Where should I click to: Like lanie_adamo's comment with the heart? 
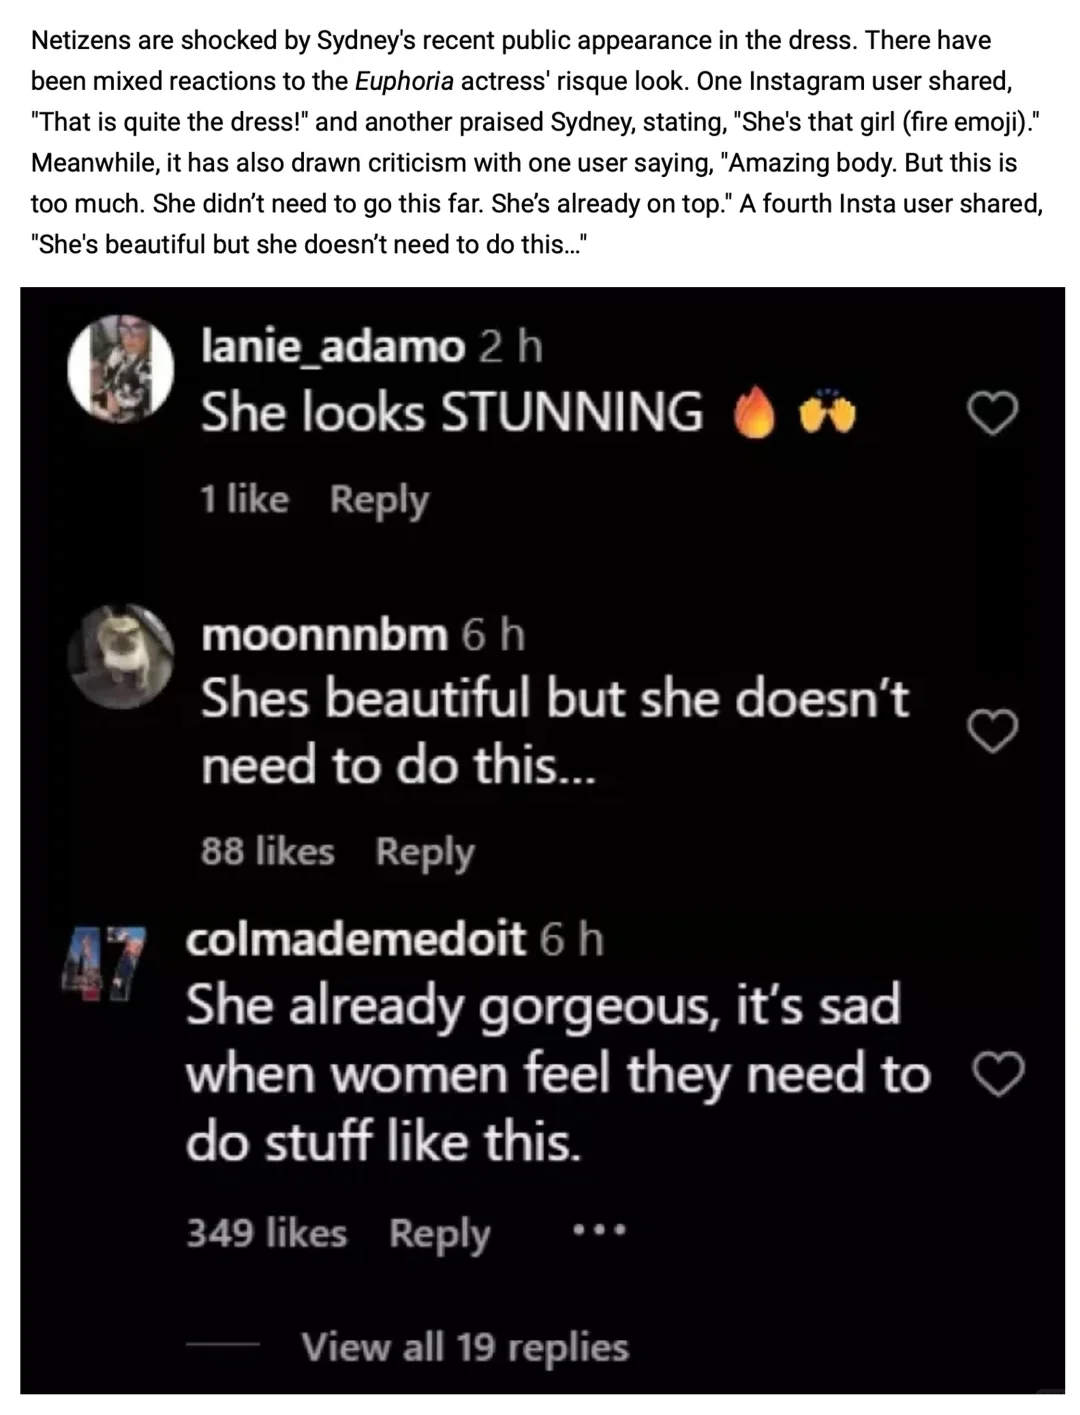tap(994, 413)
